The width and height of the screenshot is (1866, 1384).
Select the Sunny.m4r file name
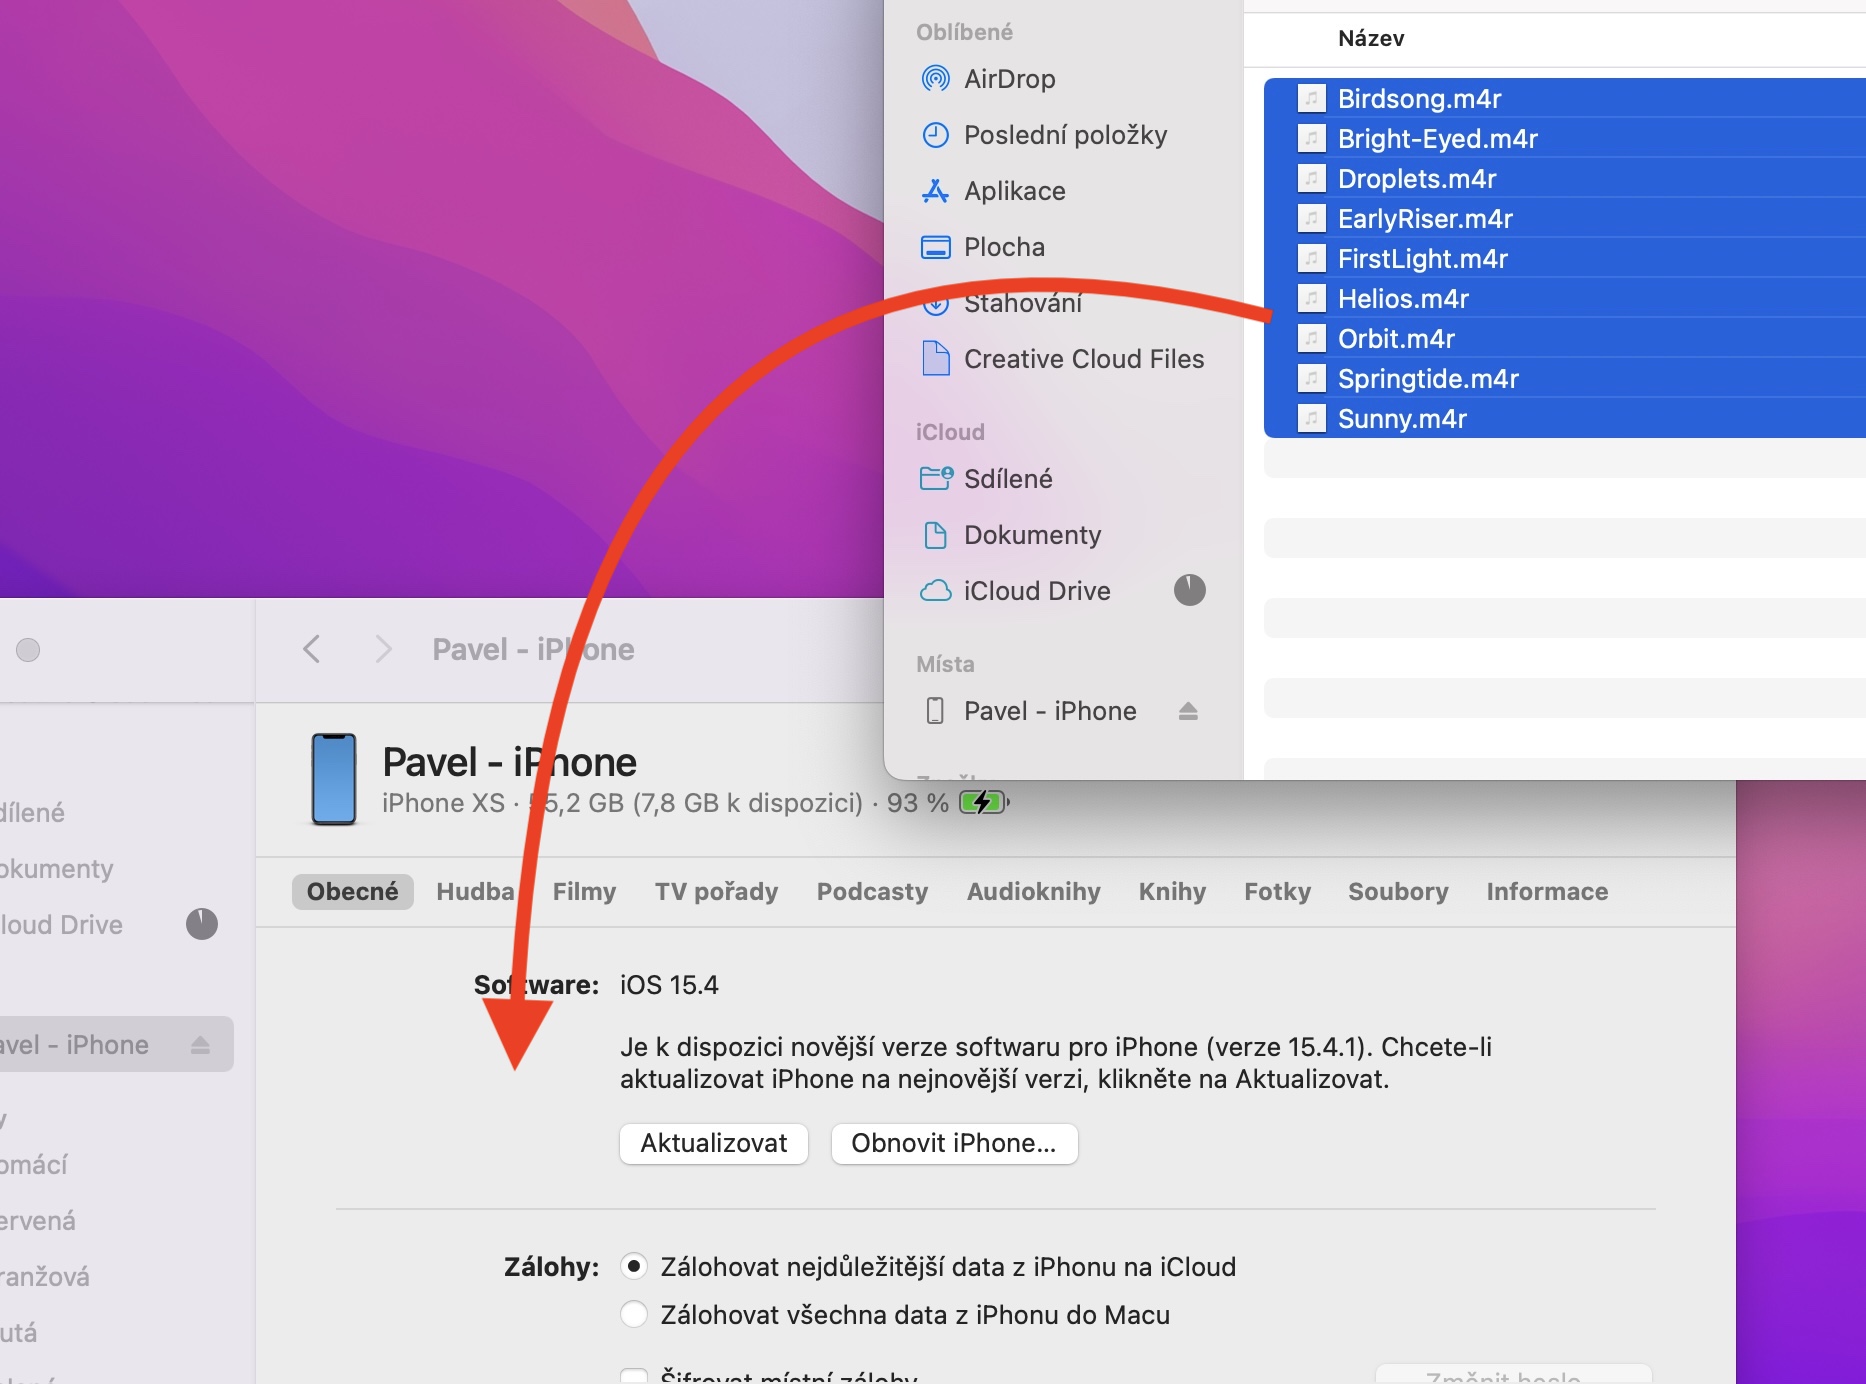click(x=1402, y=418)
